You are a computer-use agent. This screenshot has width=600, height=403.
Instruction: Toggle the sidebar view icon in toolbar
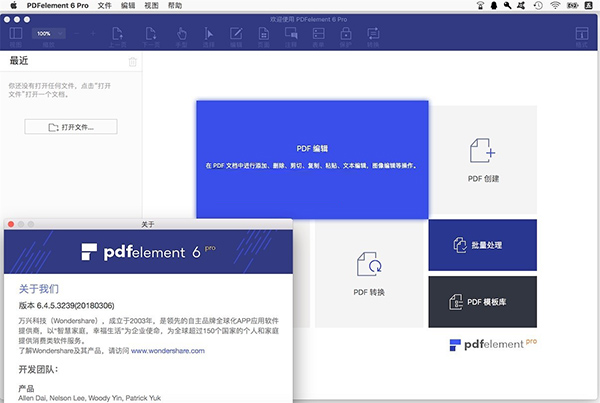16,34
